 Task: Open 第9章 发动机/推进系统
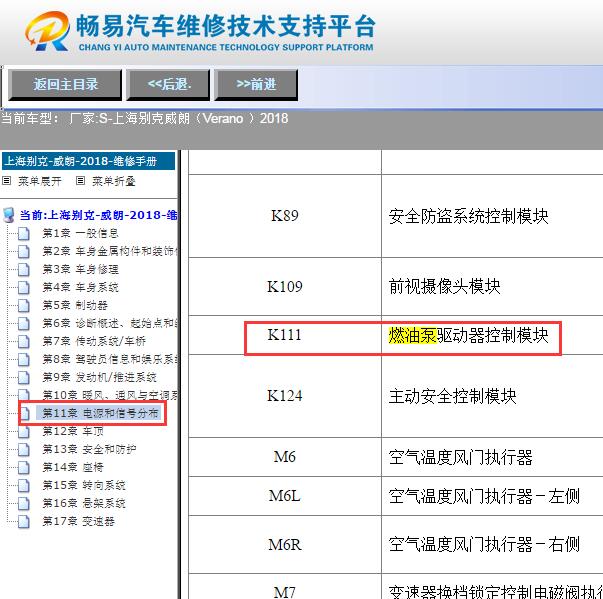tap(100, 378)
